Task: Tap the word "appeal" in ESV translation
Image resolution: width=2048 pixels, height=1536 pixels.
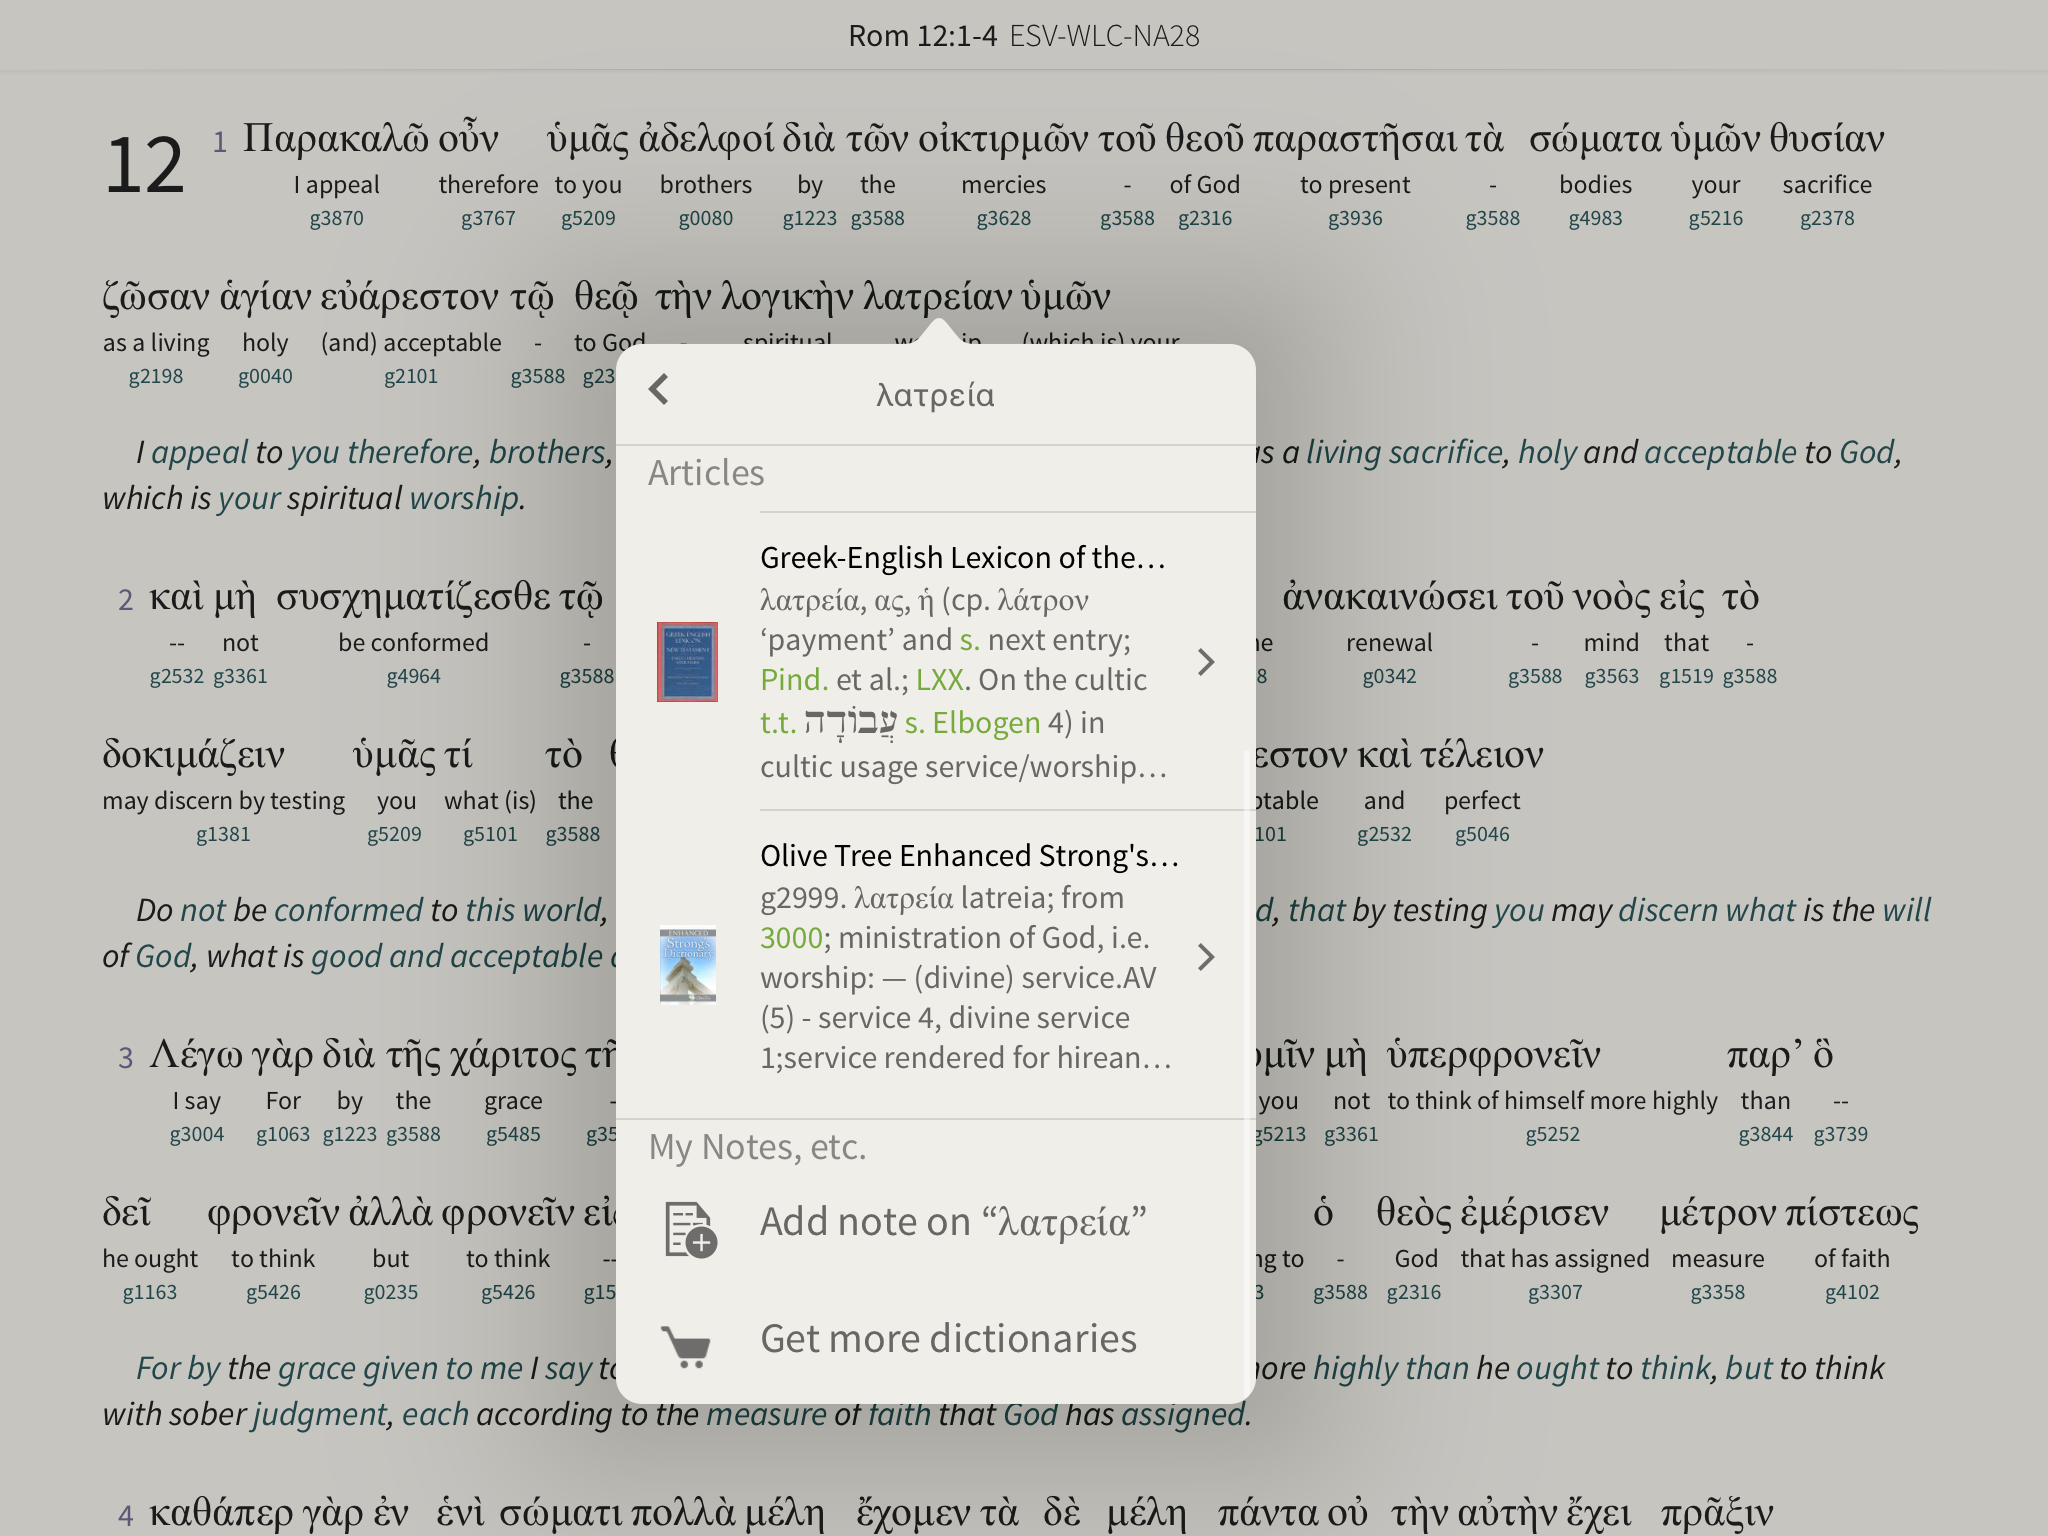Action: click(199, 453)
